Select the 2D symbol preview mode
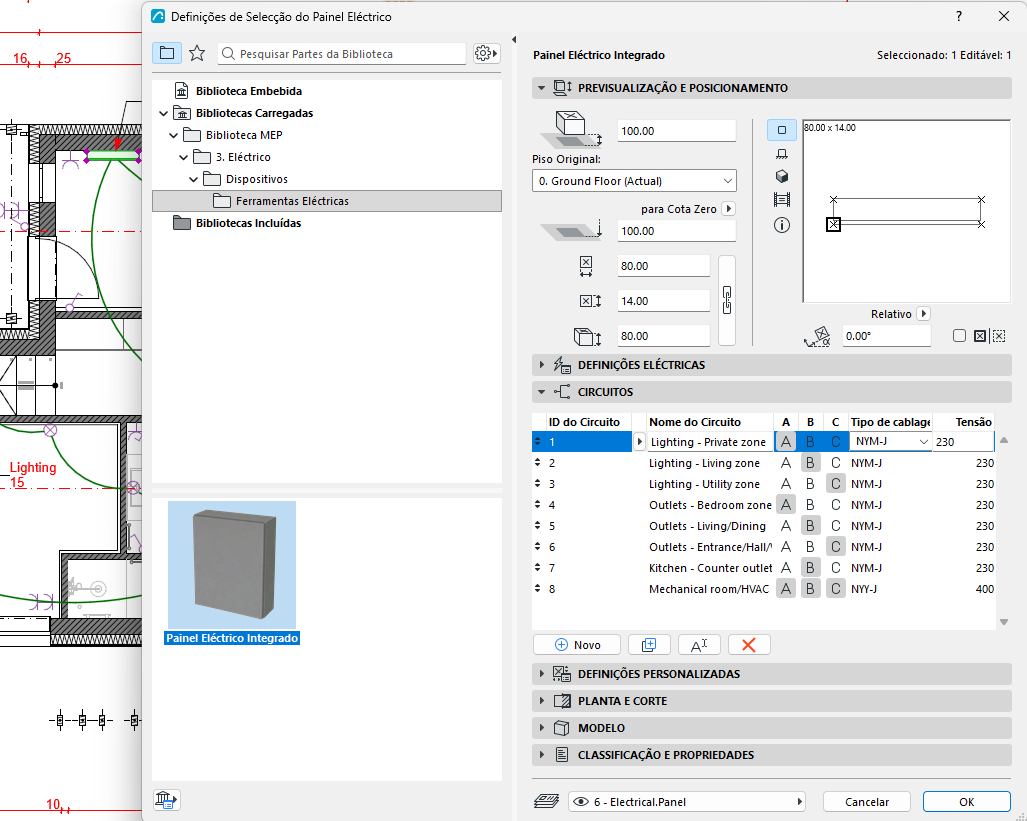 click(x=781, y=130)
